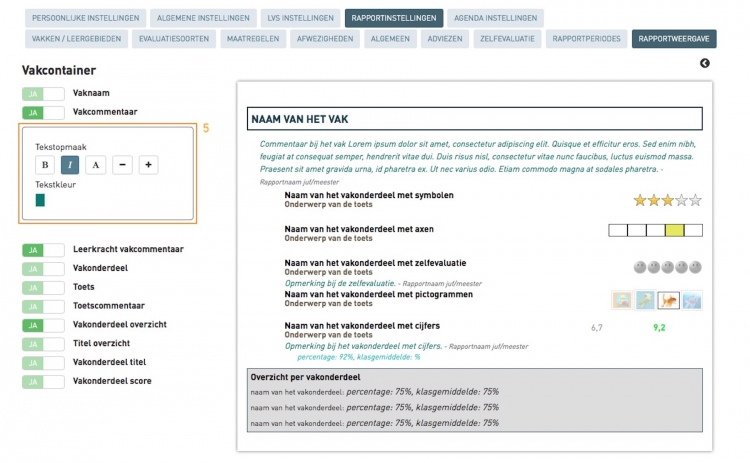Open the Tekstkleur teal color swatch
This screenshot has width=750, height=463.
[x=40, y=200]
